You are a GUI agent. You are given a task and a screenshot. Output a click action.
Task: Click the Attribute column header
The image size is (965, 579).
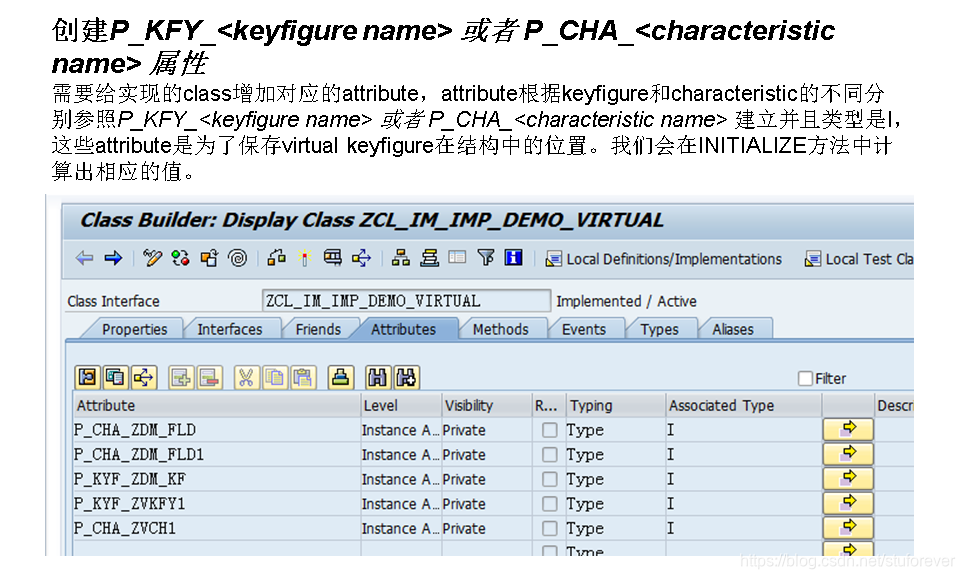point(217,405)
